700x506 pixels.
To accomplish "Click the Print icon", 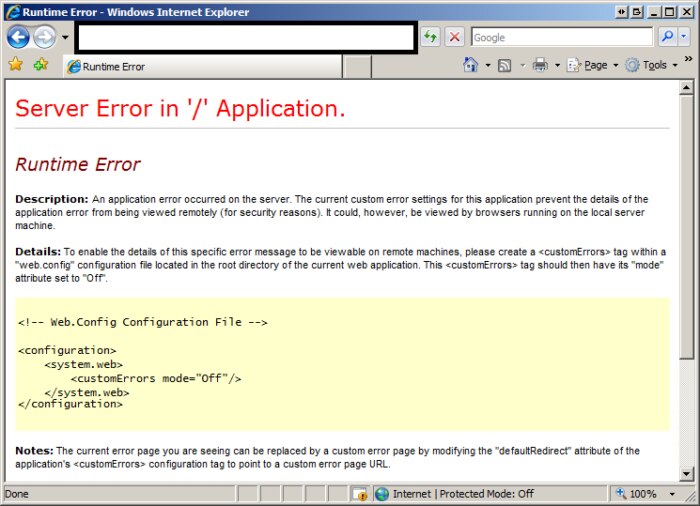I will click(x=540, y=65).
